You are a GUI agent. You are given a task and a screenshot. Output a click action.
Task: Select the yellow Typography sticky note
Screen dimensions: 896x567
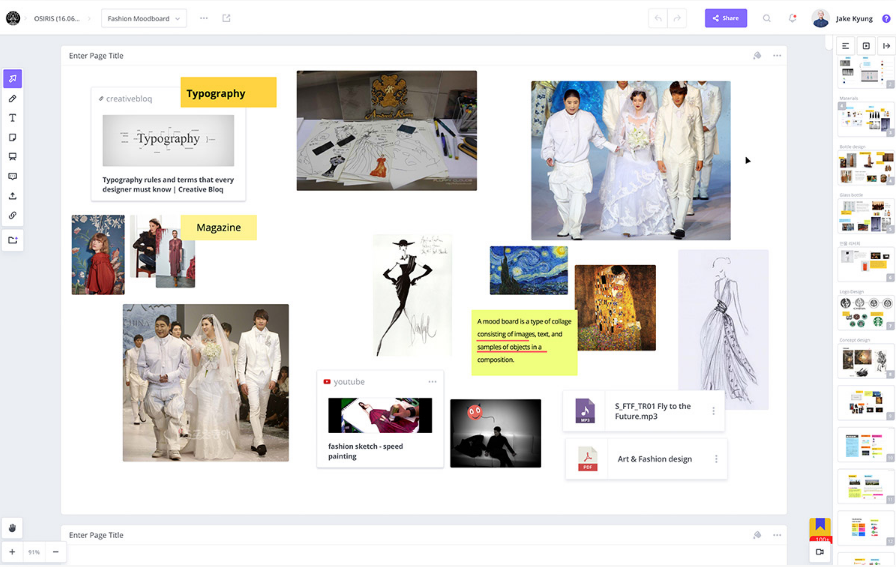click(x=229, y=93)
